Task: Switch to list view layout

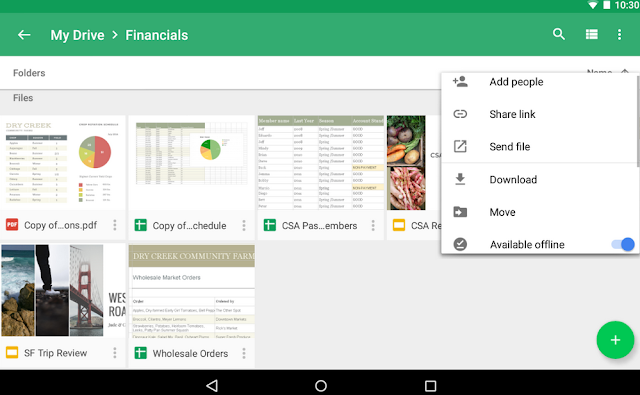Action: tap(591, 34)
